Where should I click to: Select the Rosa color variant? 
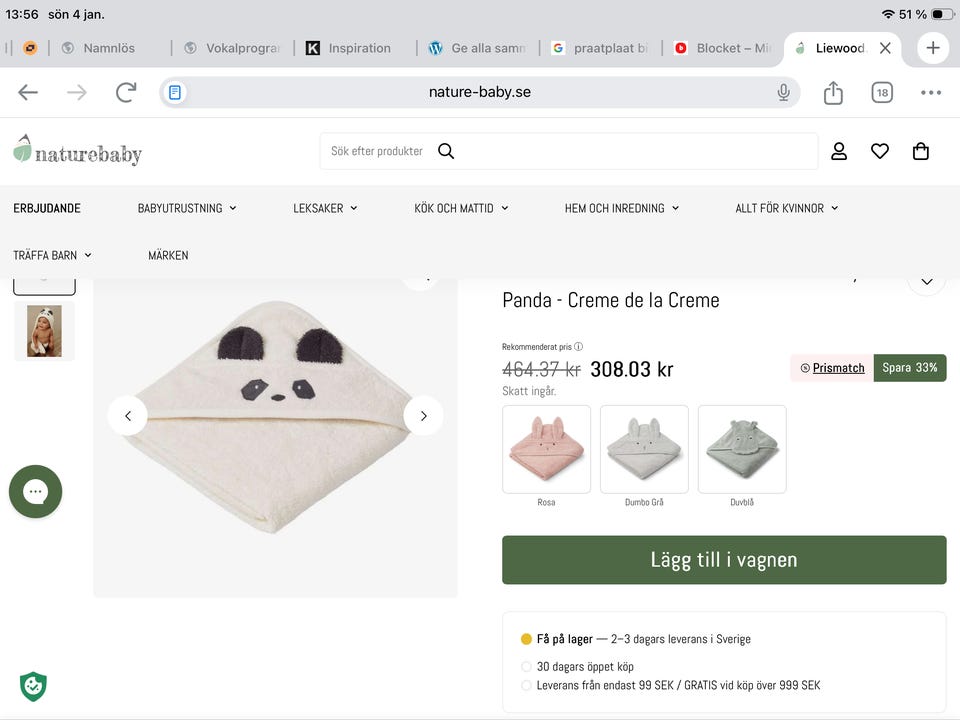546,449
